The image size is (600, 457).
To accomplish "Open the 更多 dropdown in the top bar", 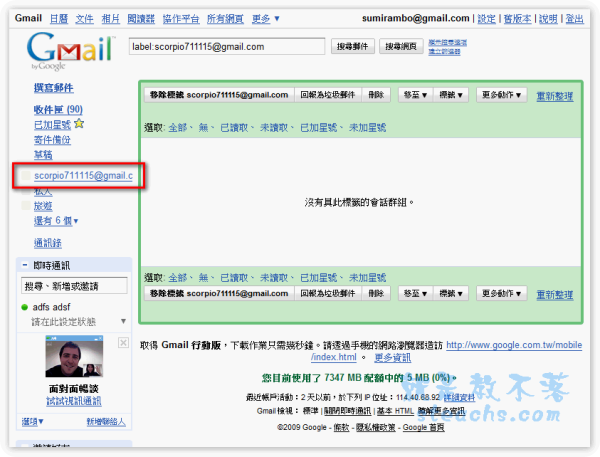I will coord(266,18).
